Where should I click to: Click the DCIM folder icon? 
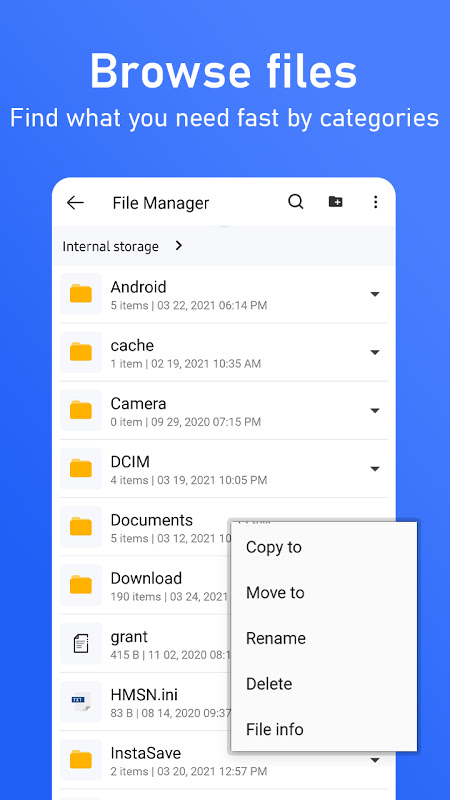point(81,468)
